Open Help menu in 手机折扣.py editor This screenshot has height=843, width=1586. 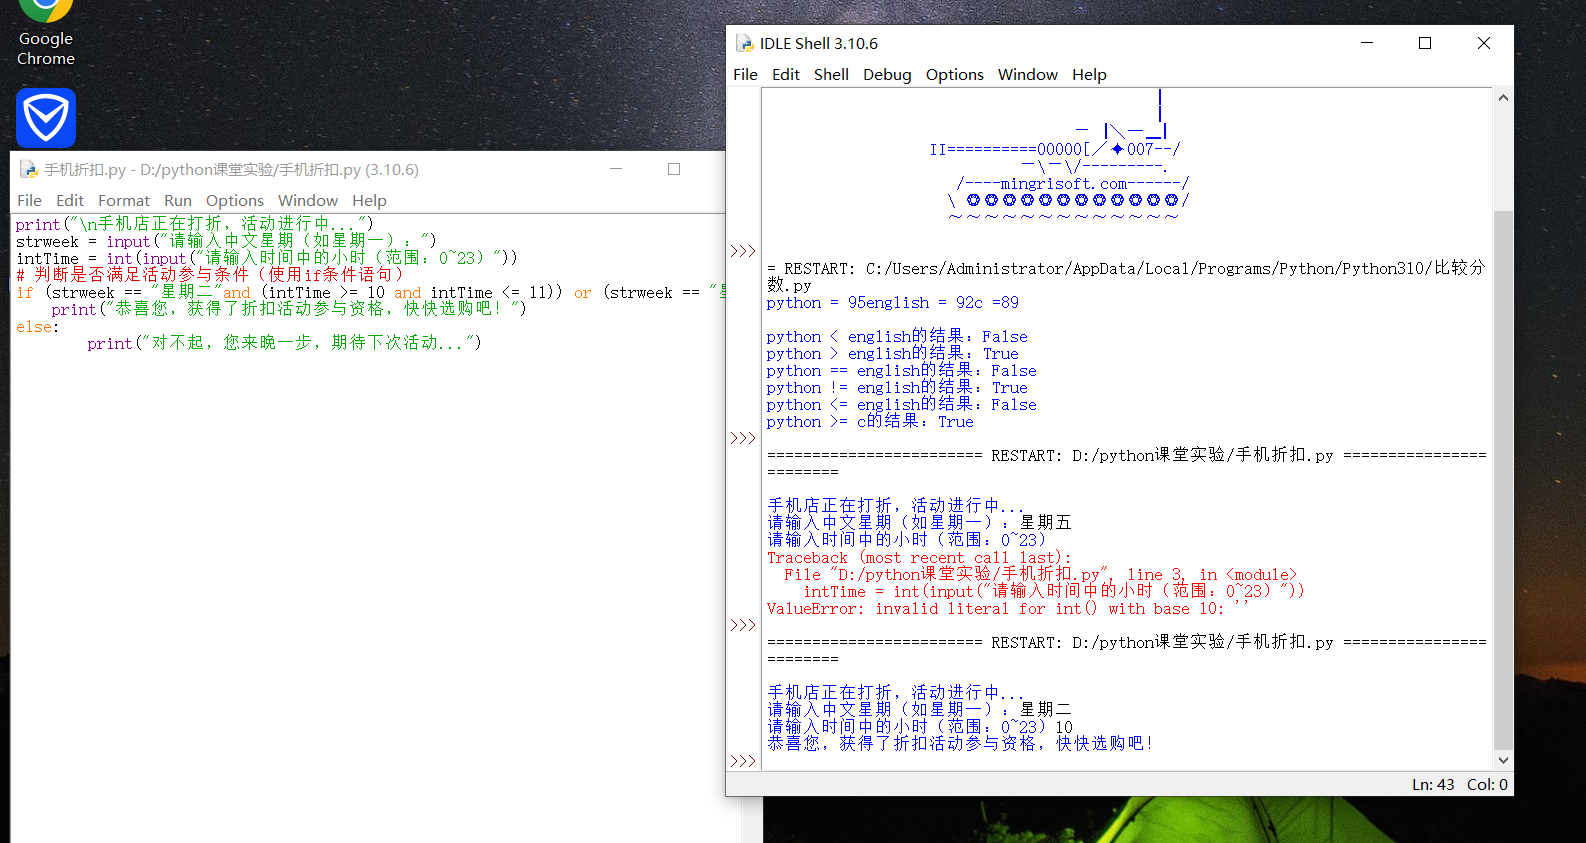[369, 201]
